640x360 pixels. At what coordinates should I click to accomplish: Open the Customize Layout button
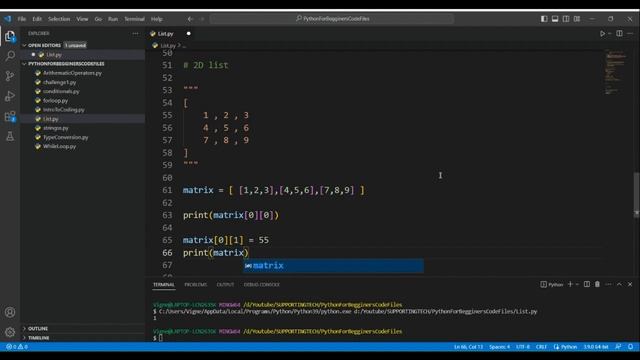577,19
